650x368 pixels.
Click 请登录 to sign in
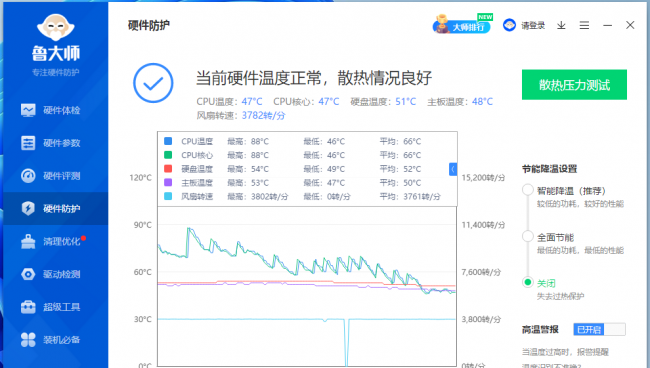point(533,26)
